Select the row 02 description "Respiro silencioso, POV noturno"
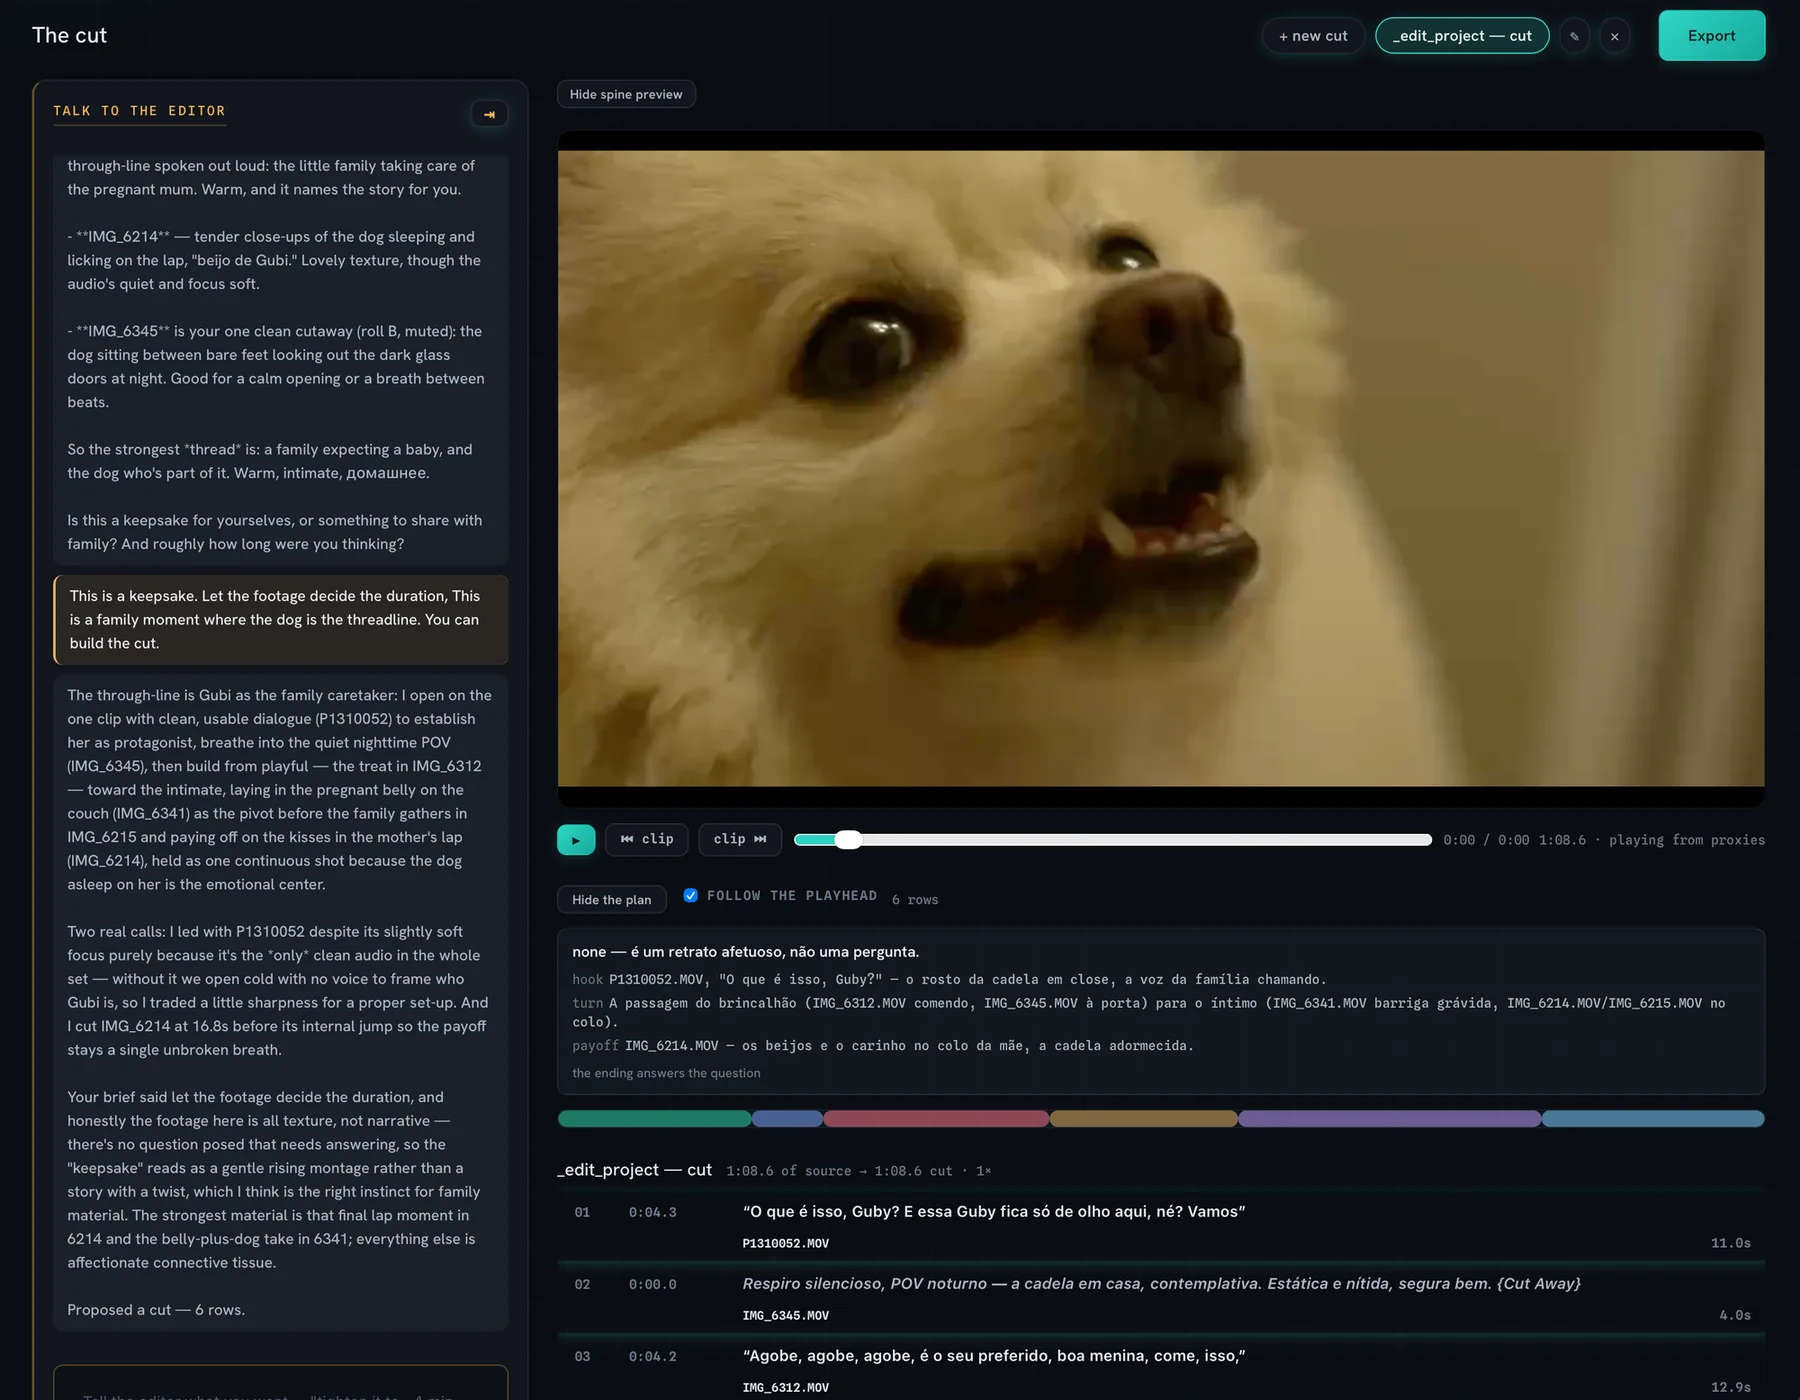 1161,1284
